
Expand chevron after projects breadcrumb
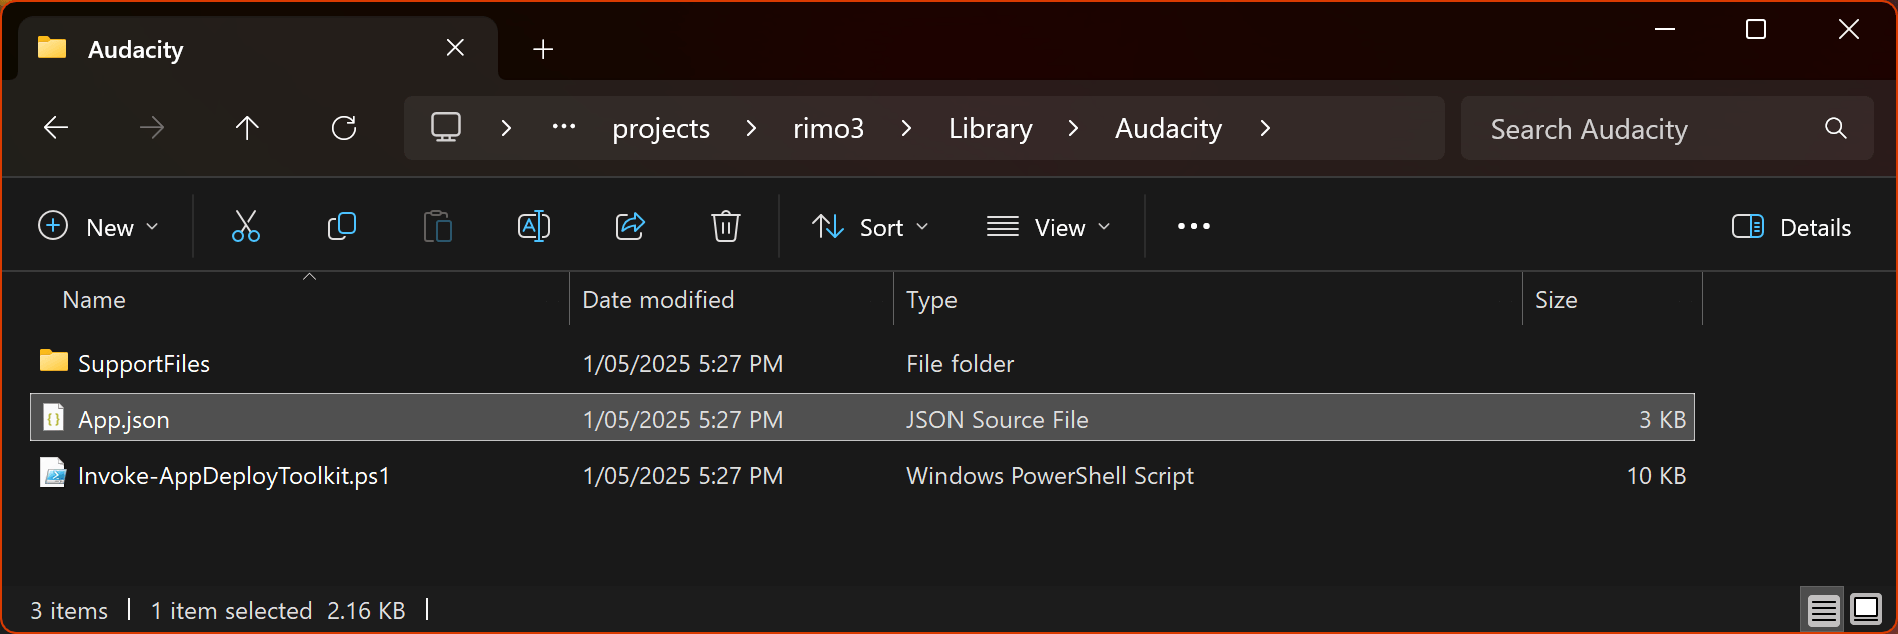[751, 128]
